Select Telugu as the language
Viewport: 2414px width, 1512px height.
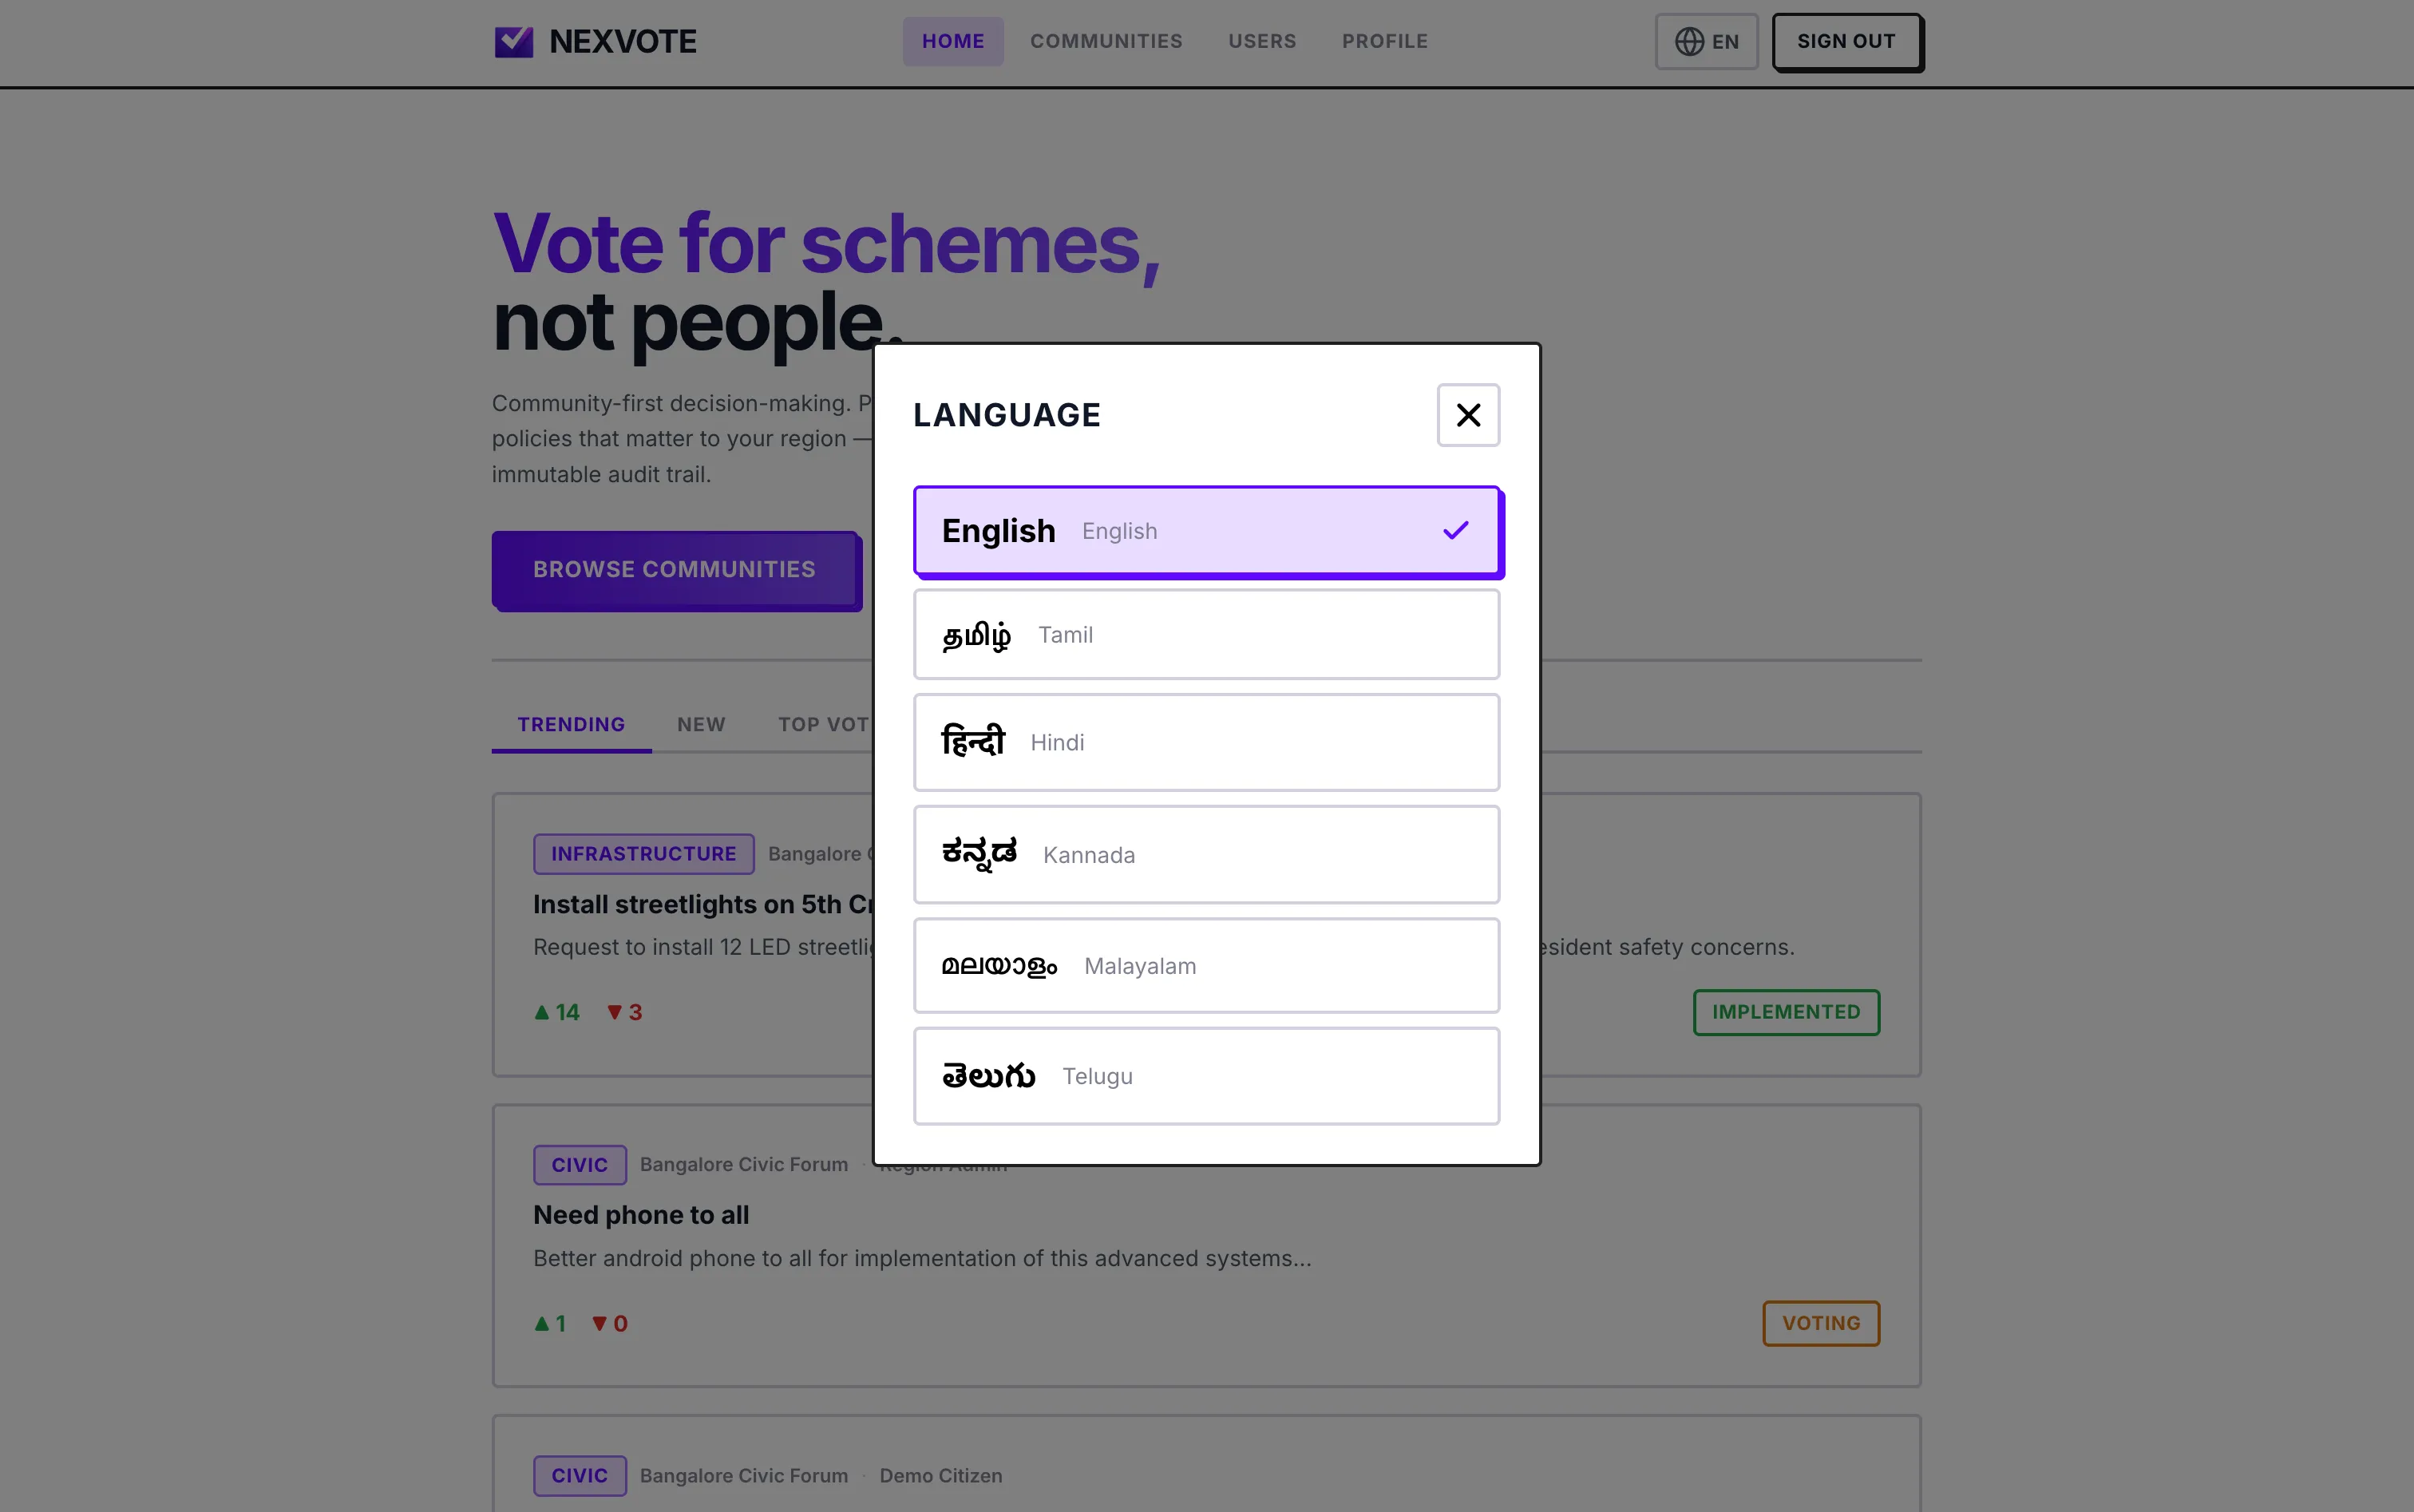point(1205,1075)
